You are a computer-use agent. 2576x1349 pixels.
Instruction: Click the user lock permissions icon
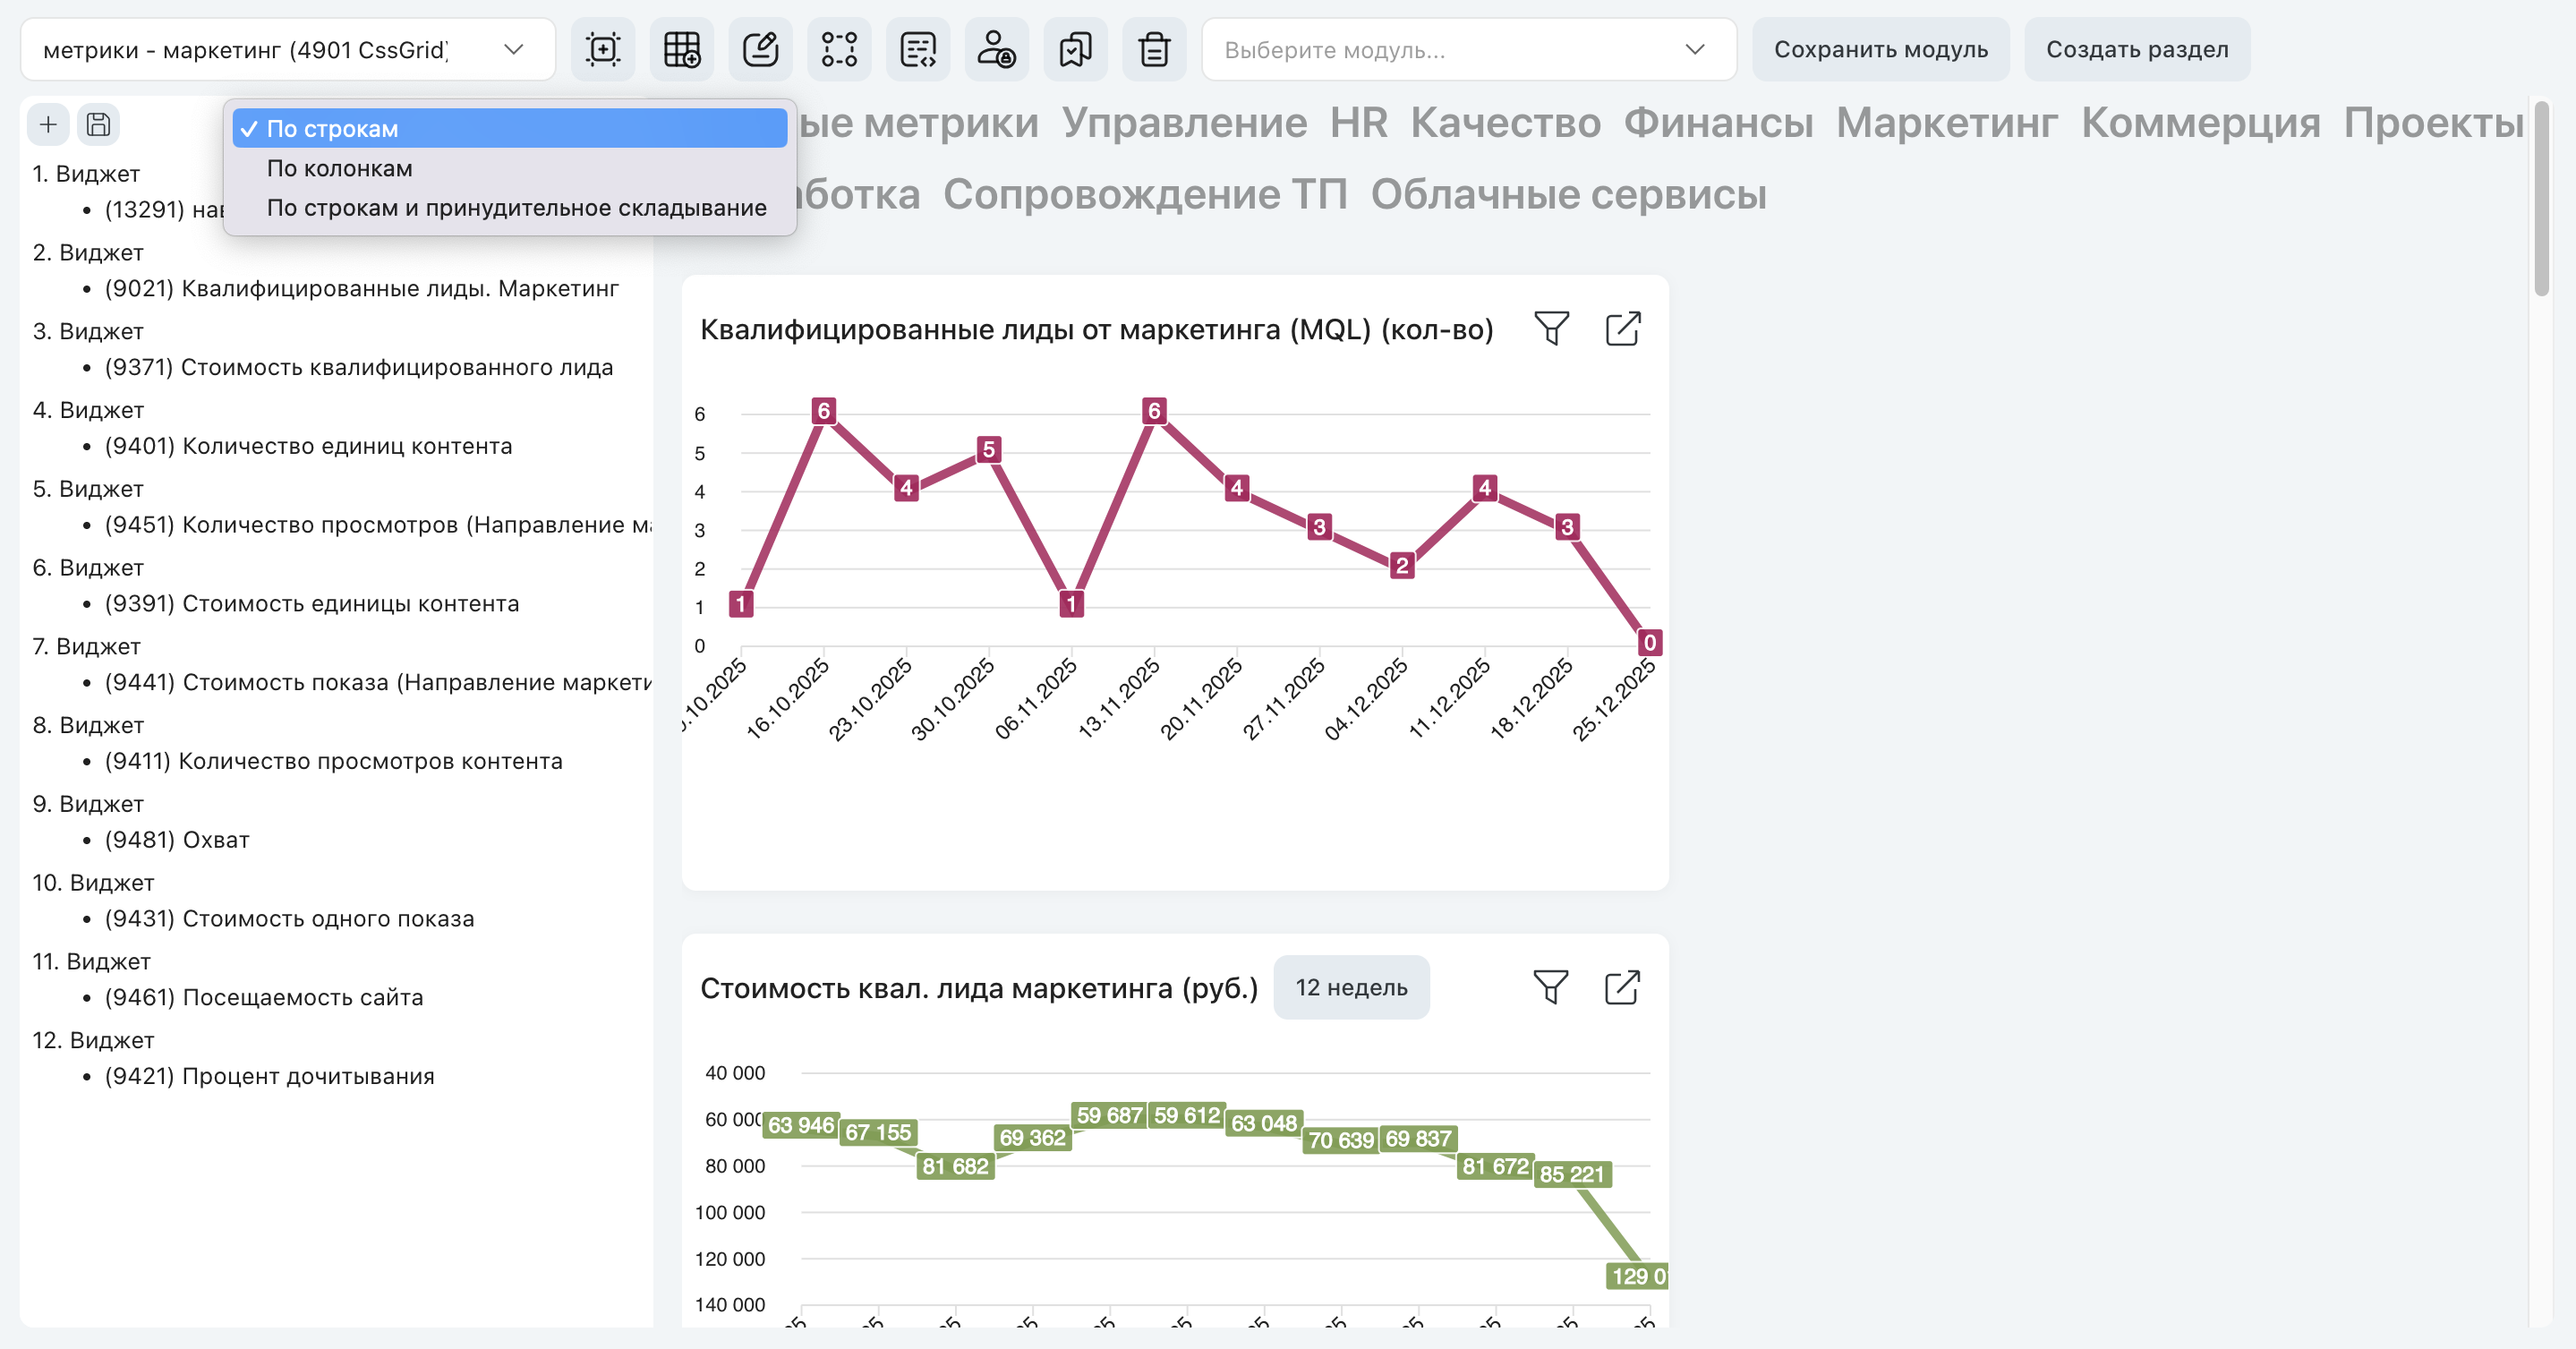(x=997, y=49)
